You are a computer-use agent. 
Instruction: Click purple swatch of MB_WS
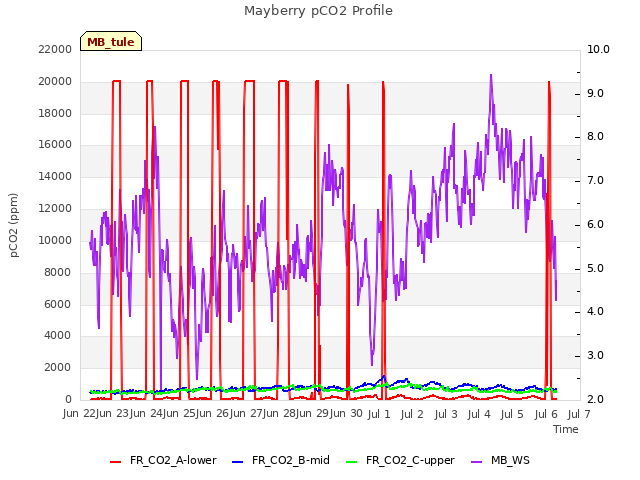[476, 462]
